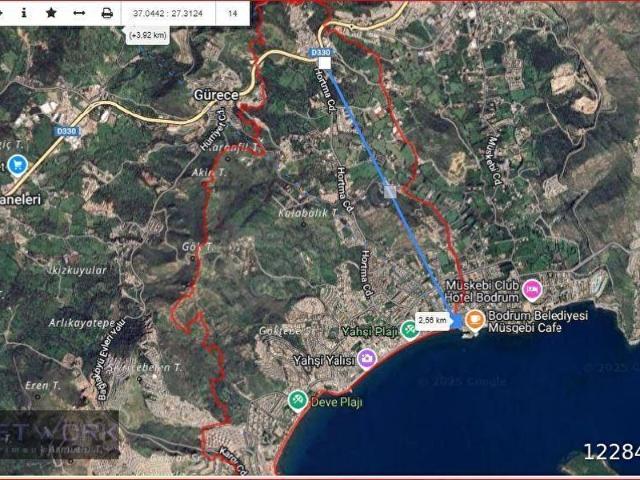Click the print icon in toolbar
This screenshot has height=480, width=640.
click(x=107, y=13)
